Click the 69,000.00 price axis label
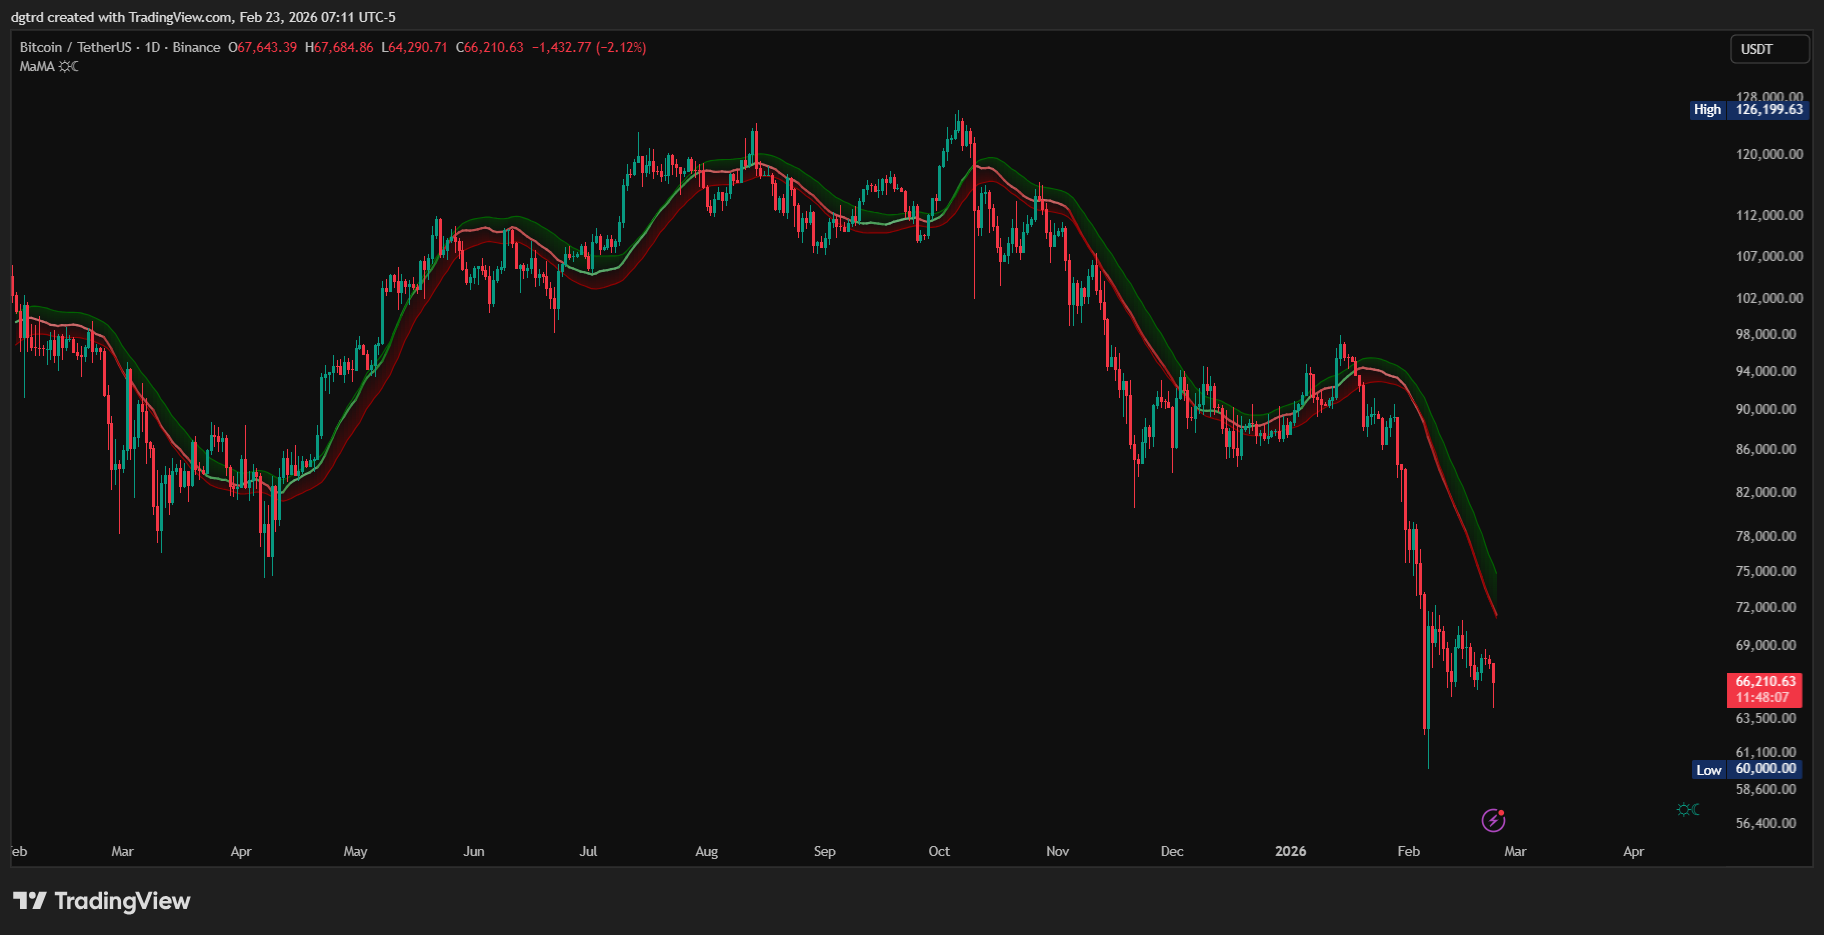 pos(1766,645)
